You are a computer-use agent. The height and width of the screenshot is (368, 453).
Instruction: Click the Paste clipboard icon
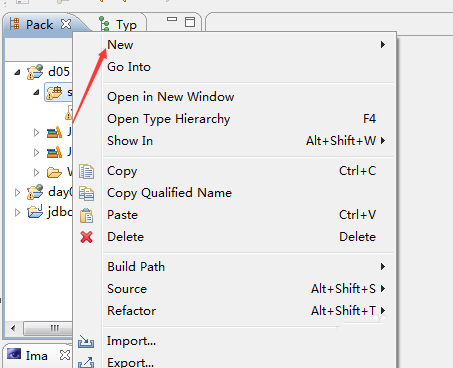(87, 216)
